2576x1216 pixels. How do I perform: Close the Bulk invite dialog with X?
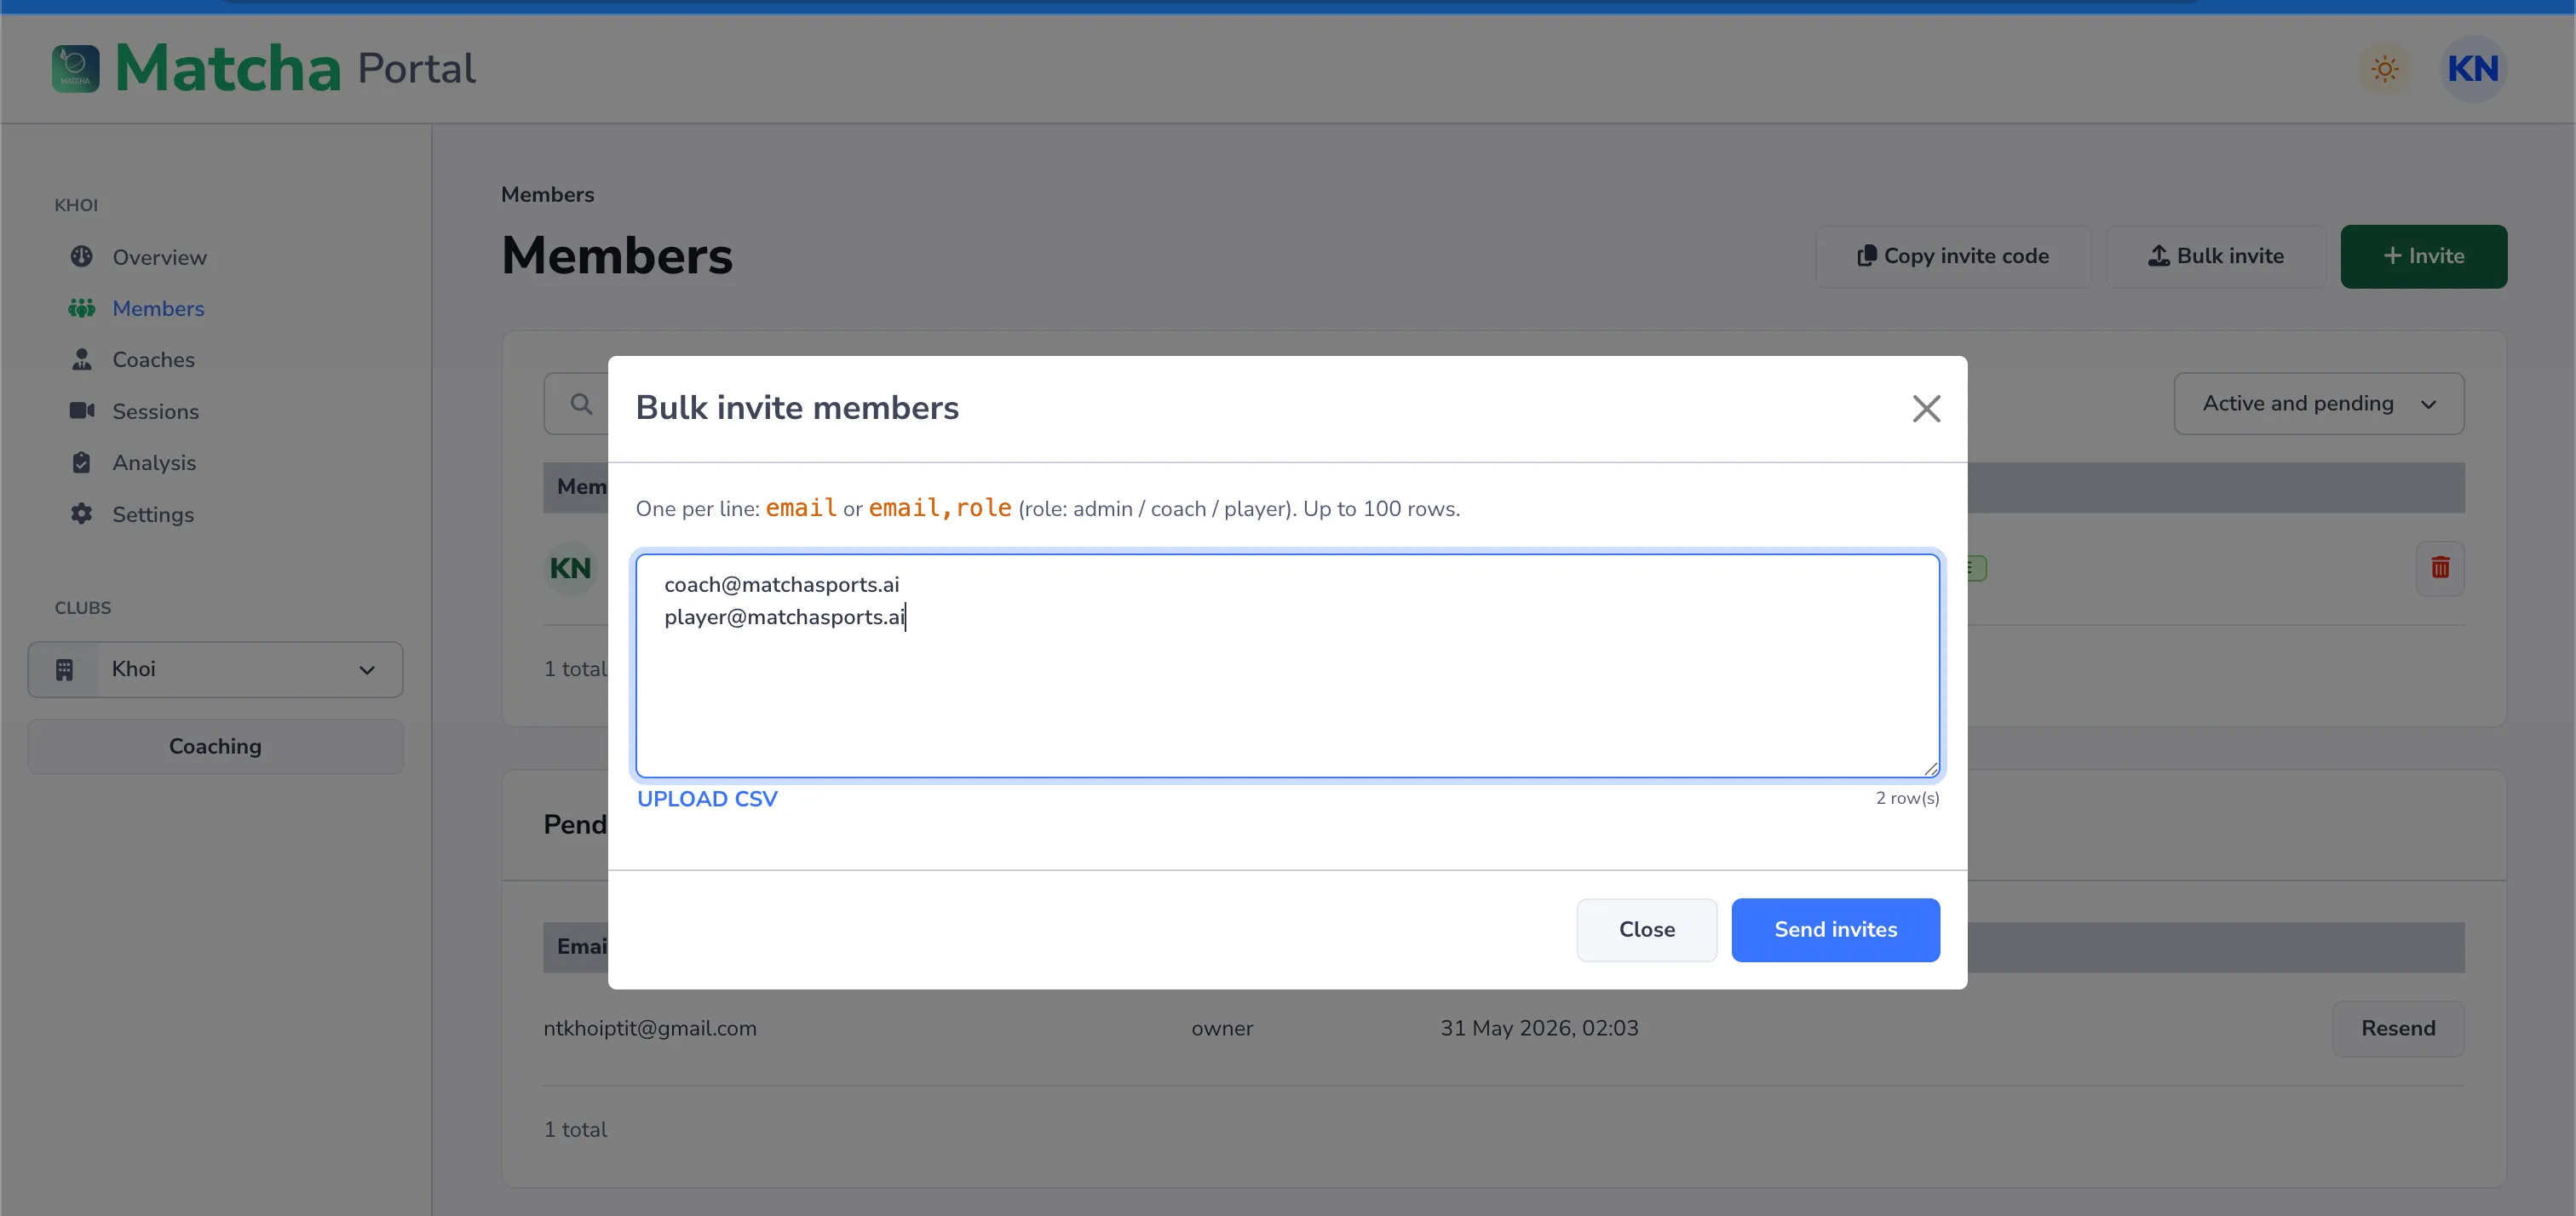tap(1926, 408)
